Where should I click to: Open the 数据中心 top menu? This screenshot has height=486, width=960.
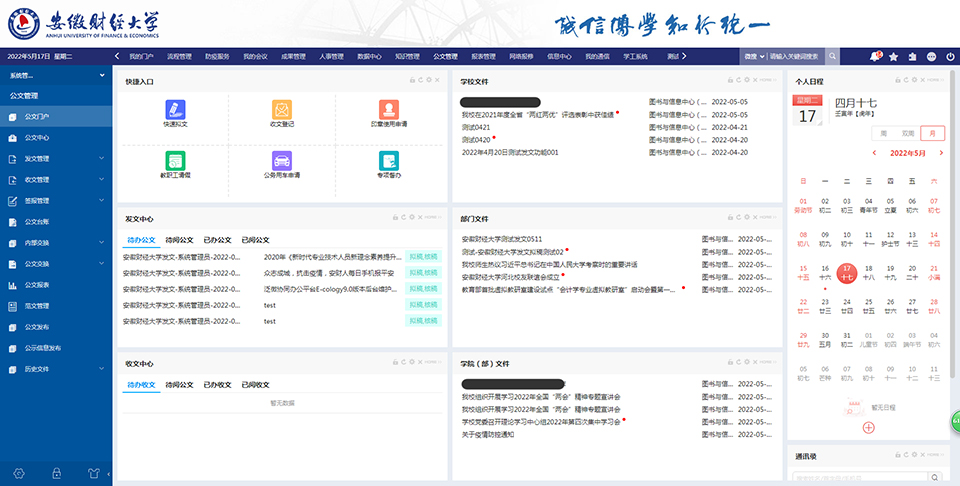click(369, 56)
